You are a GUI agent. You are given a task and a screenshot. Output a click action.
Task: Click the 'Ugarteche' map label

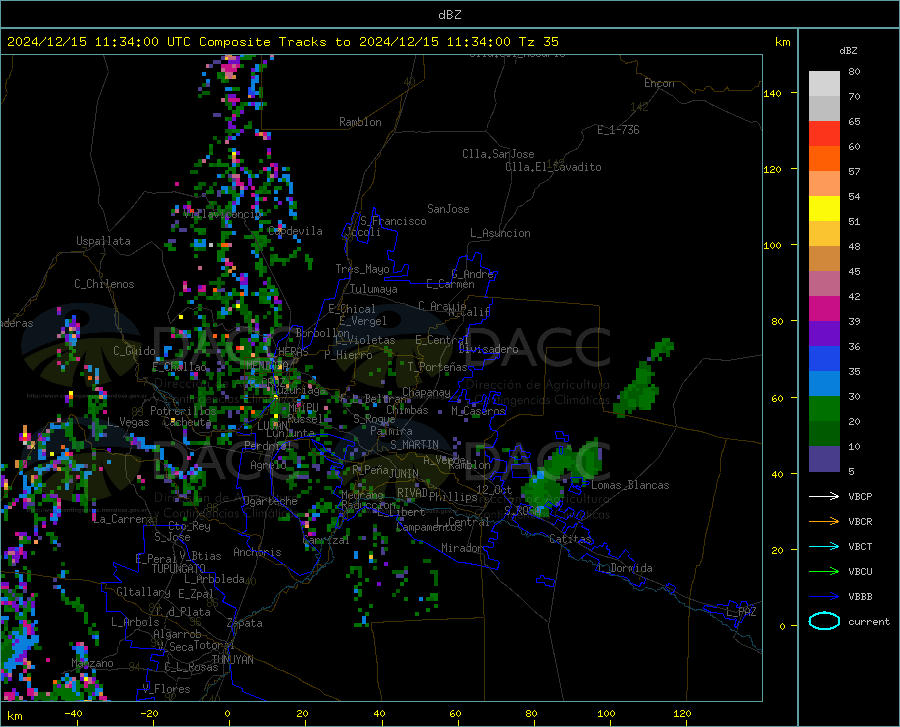pyautogui.click(x=270, y=501)
